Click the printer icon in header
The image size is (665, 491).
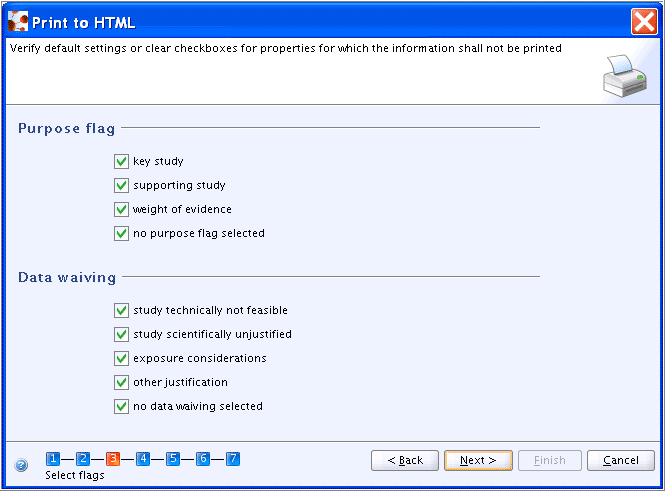coord(625,76)
